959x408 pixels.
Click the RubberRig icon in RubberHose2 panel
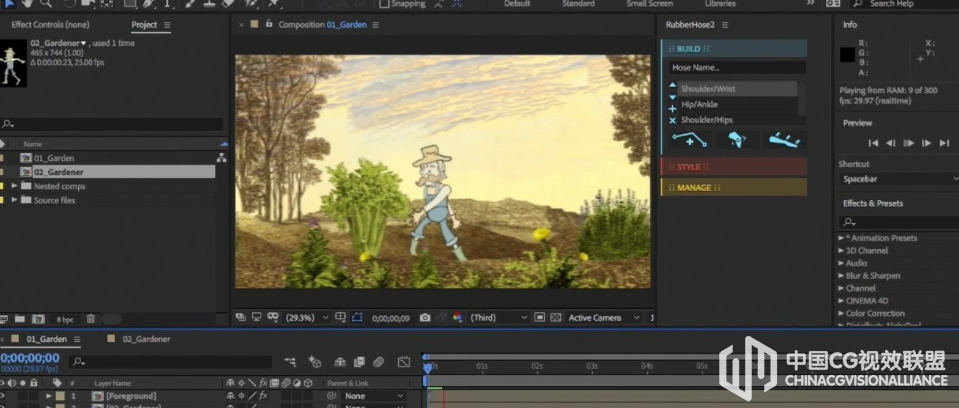click(784, 140)
